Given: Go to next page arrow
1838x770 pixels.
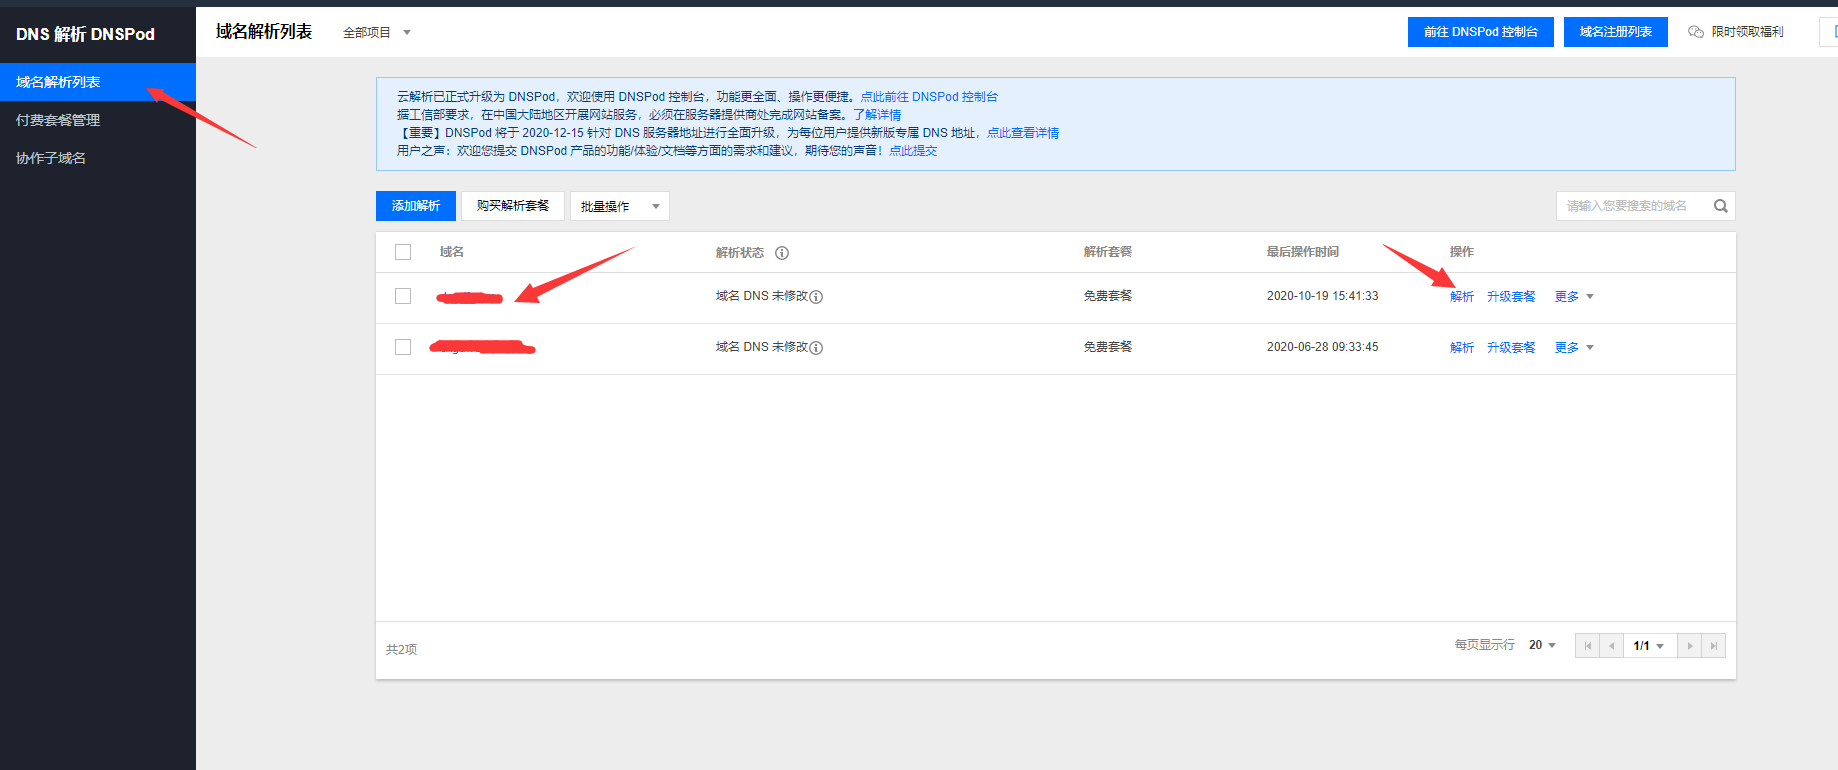Looking at the screenshot, I should [x=1690, y=646].
